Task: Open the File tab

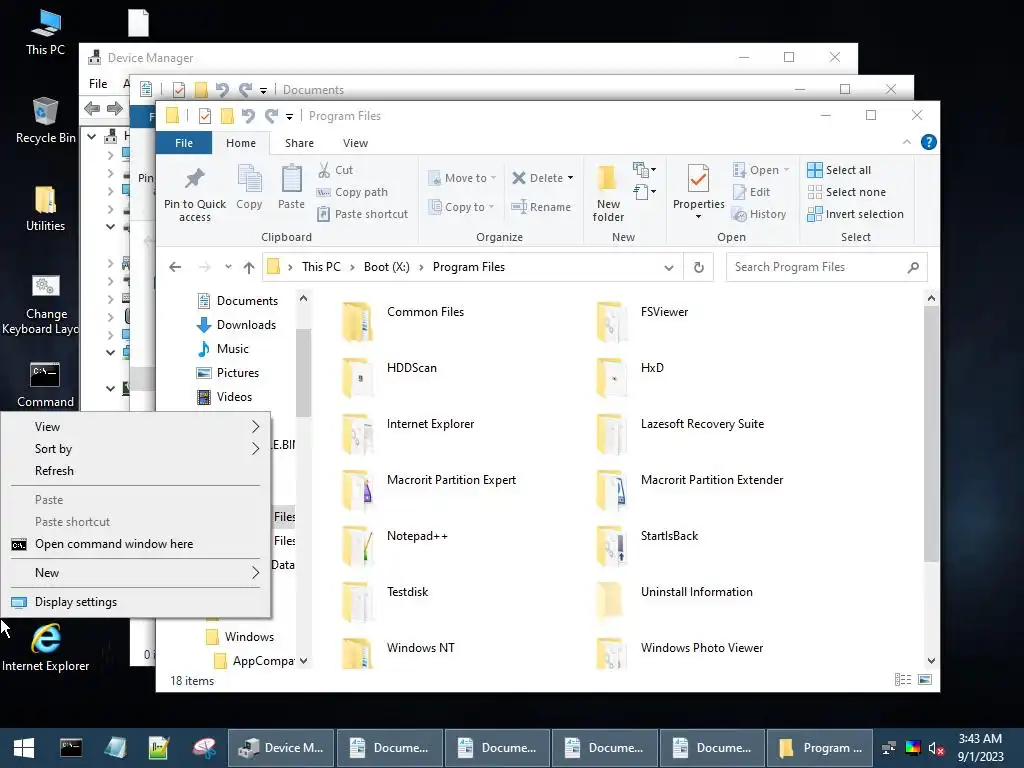Action: tap(184, 143)
